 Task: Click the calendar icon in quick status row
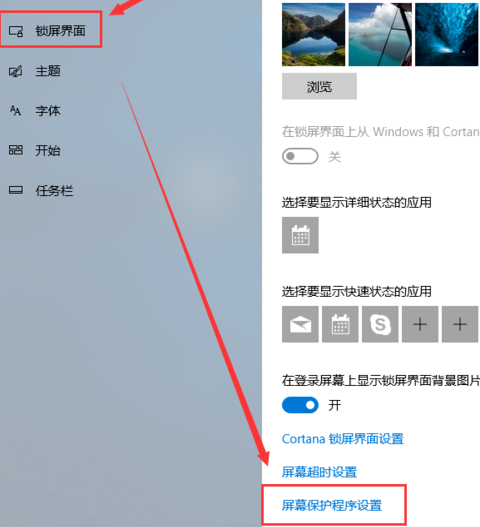click(x=340, y=324)
